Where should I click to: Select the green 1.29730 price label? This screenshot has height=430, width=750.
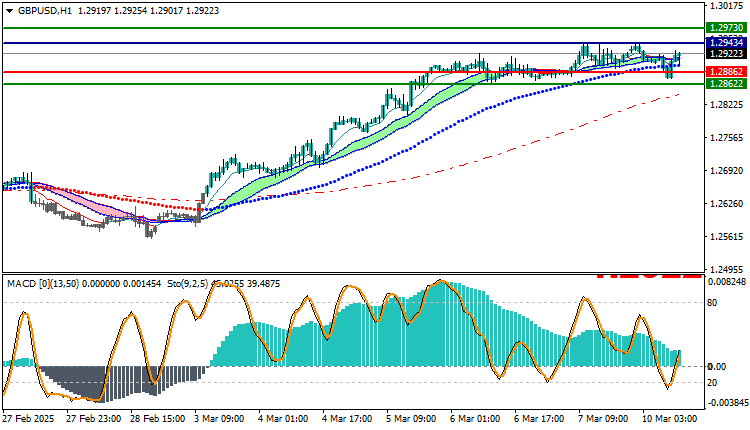point(726,28)
